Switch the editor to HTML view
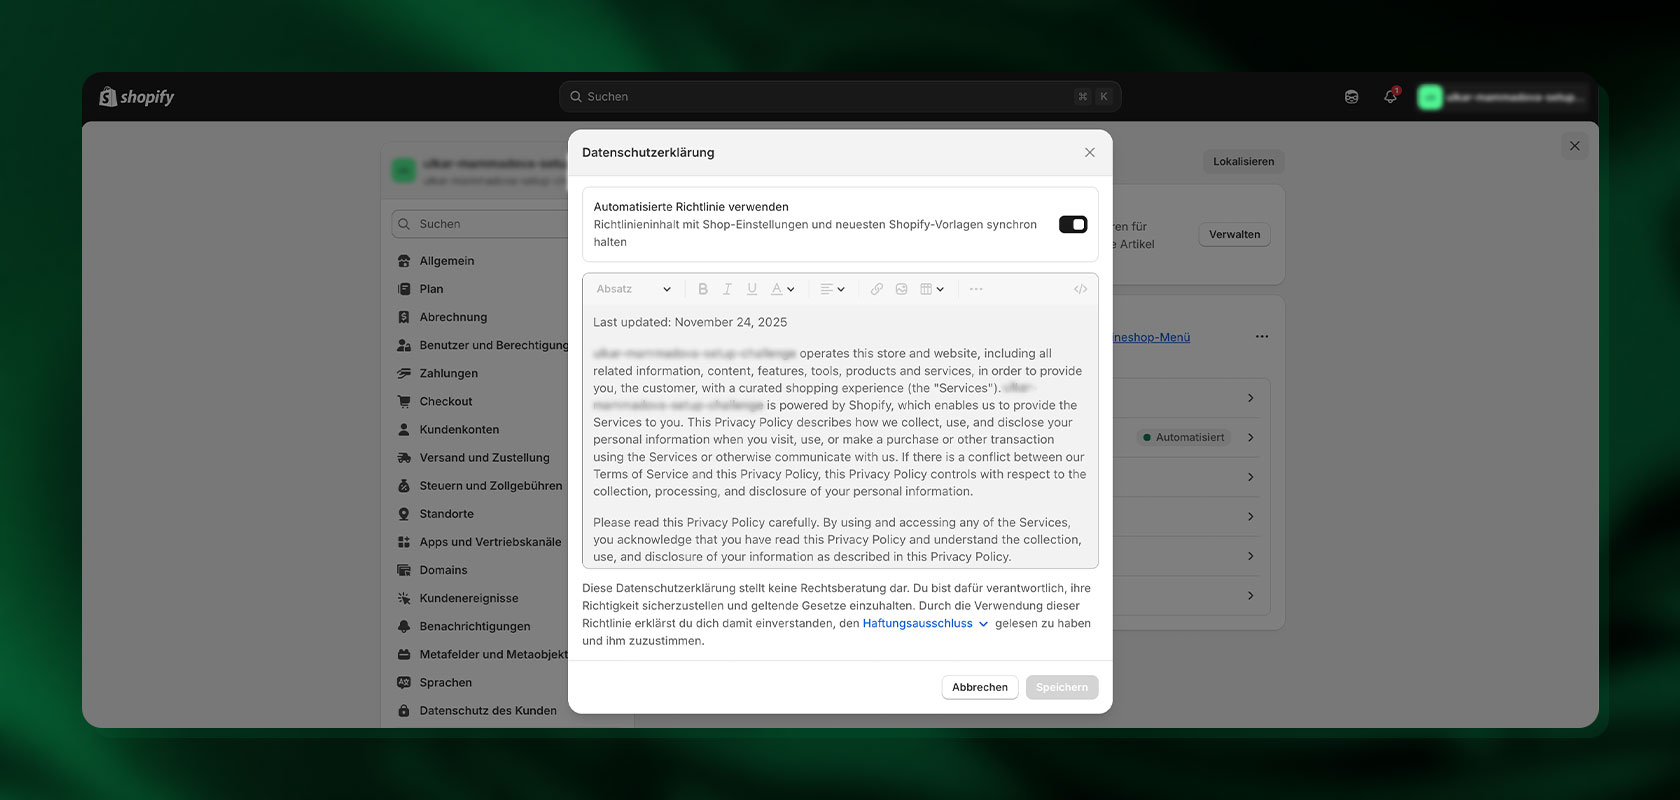Viewport: 1680px width, 800px height. tap(1080, 289)
